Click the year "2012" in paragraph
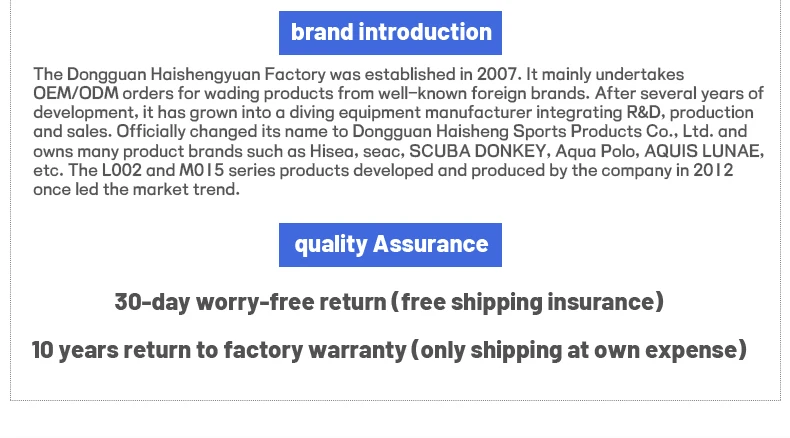Image resolution: width=790 pixels, height=438 pixels. (714, 170)
